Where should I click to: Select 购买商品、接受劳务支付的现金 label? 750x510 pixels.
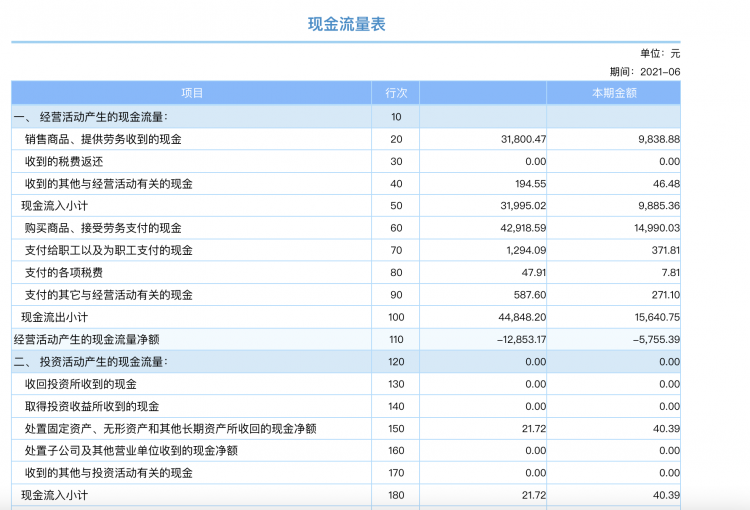(103, 228)
